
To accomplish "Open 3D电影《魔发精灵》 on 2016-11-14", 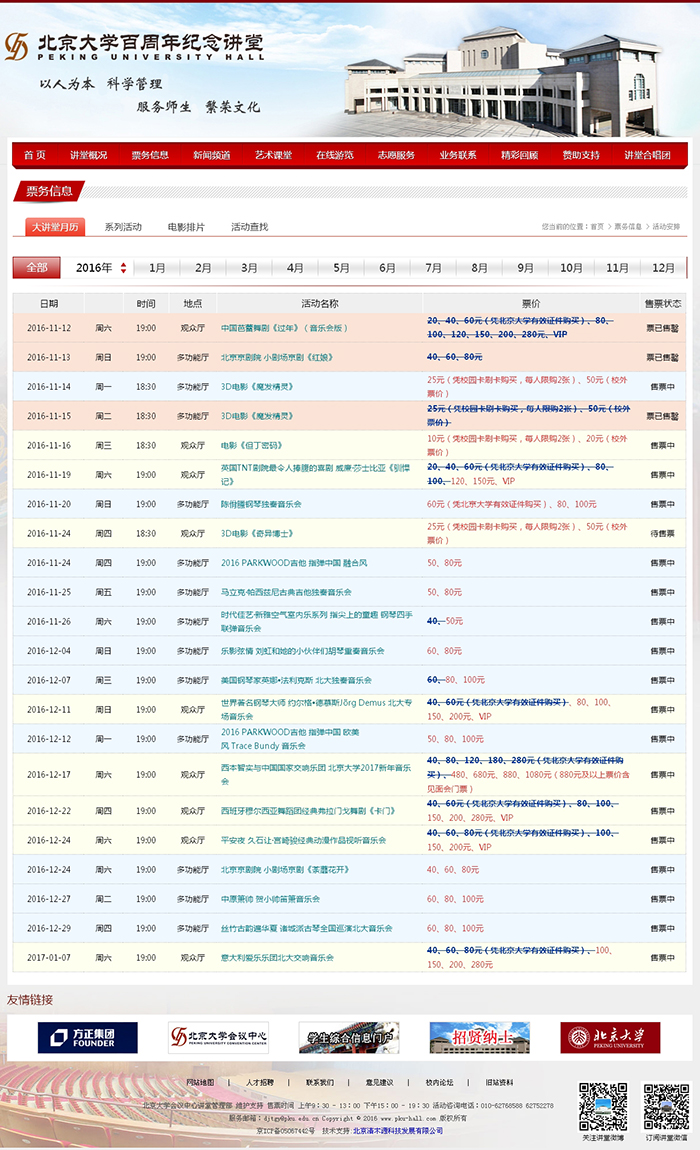I will click(x=257, y=387).
